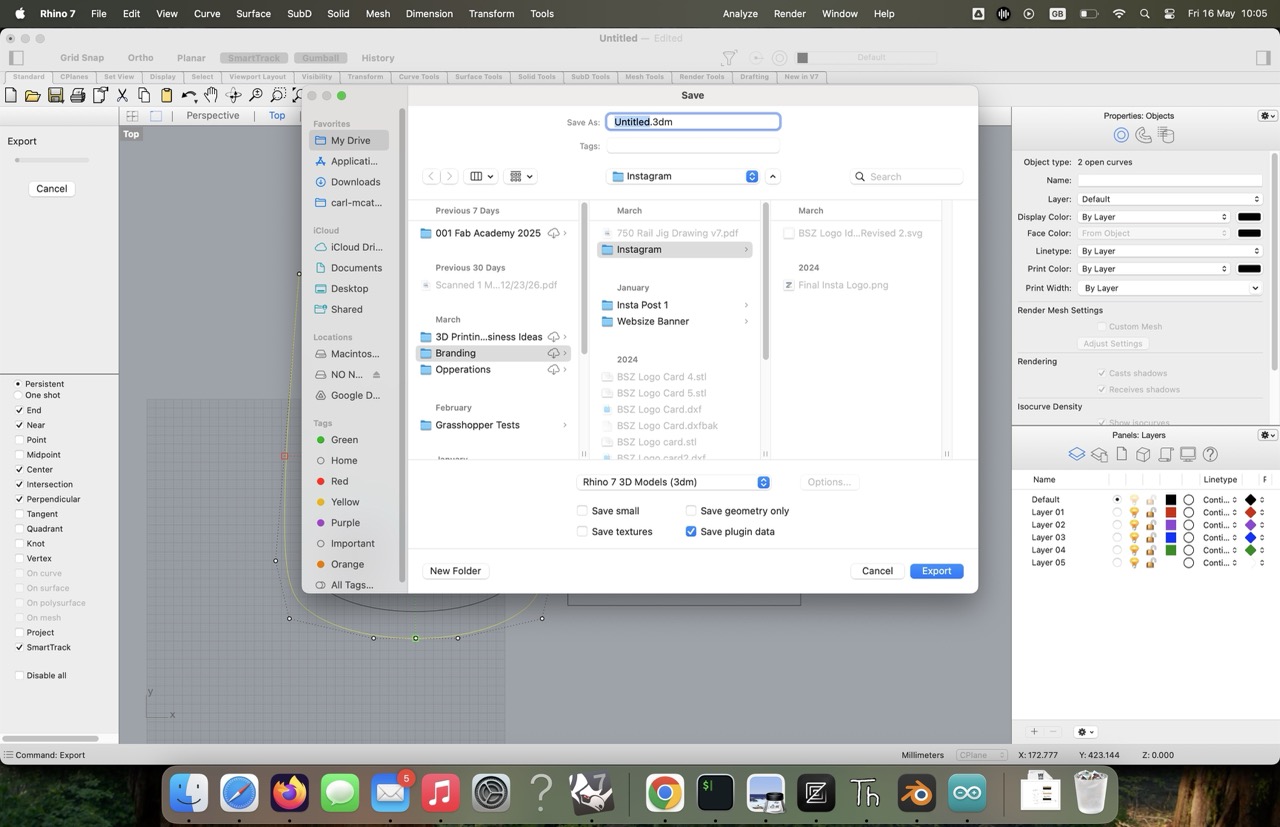The height and width of the screenshot is (827, 1280).
Task: Click the Save floppy disk toolbar icon
Action: tap(55, 95)
